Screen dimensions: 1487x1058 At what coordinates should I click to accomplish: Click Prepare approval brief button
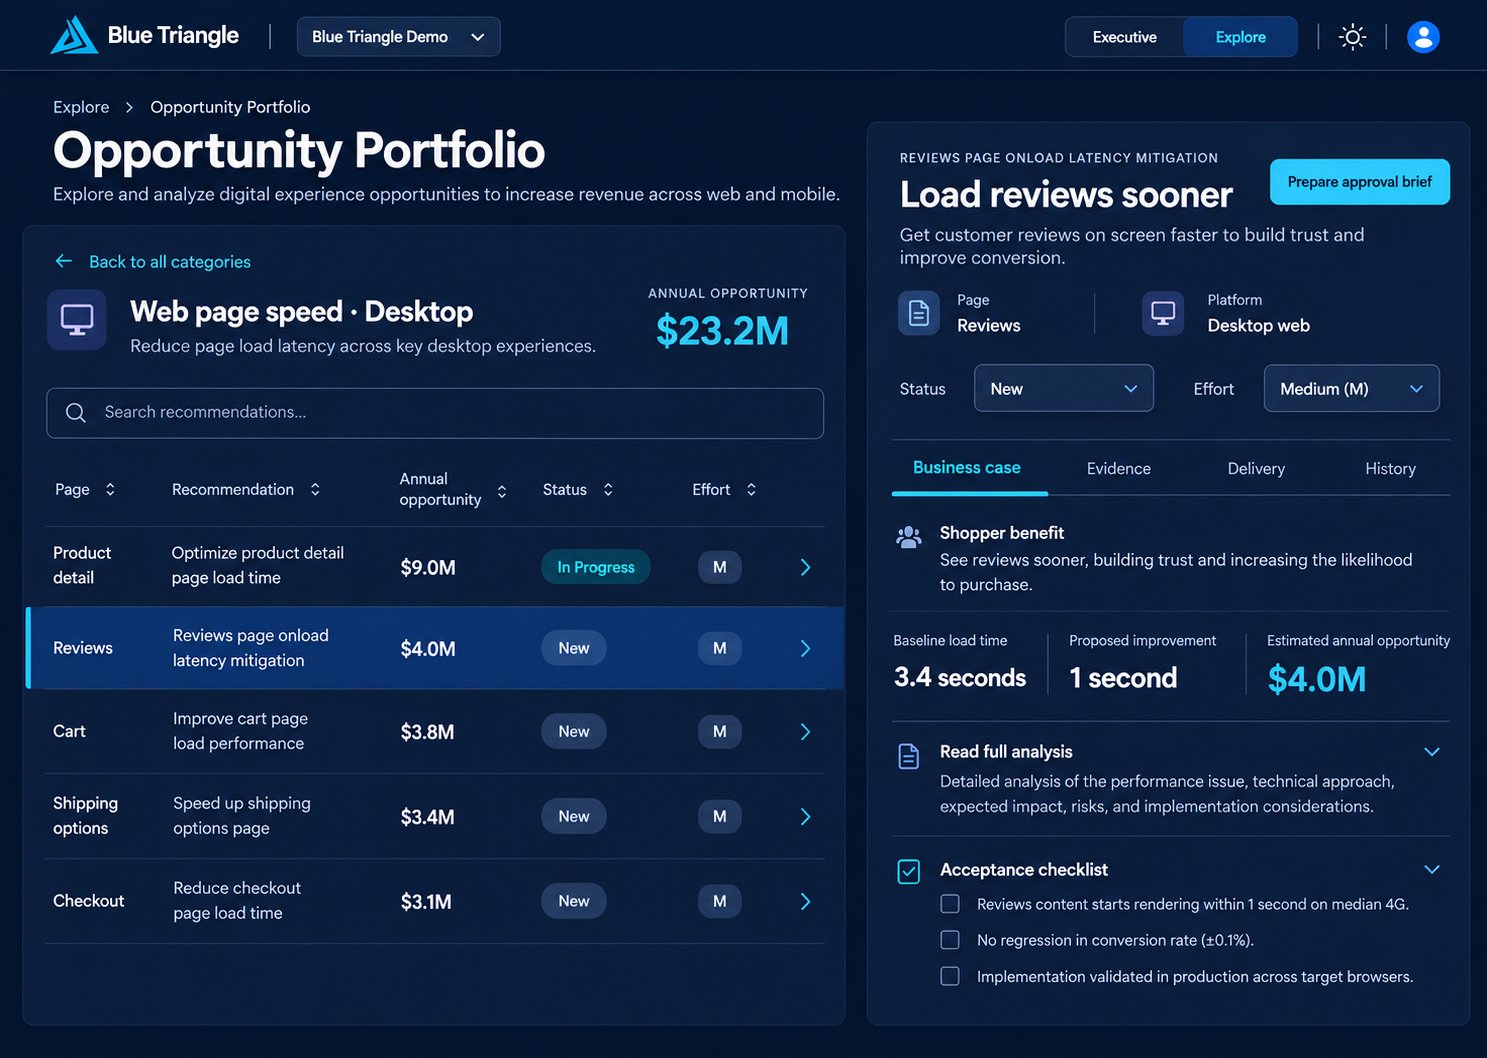[x=1359, y=182]
